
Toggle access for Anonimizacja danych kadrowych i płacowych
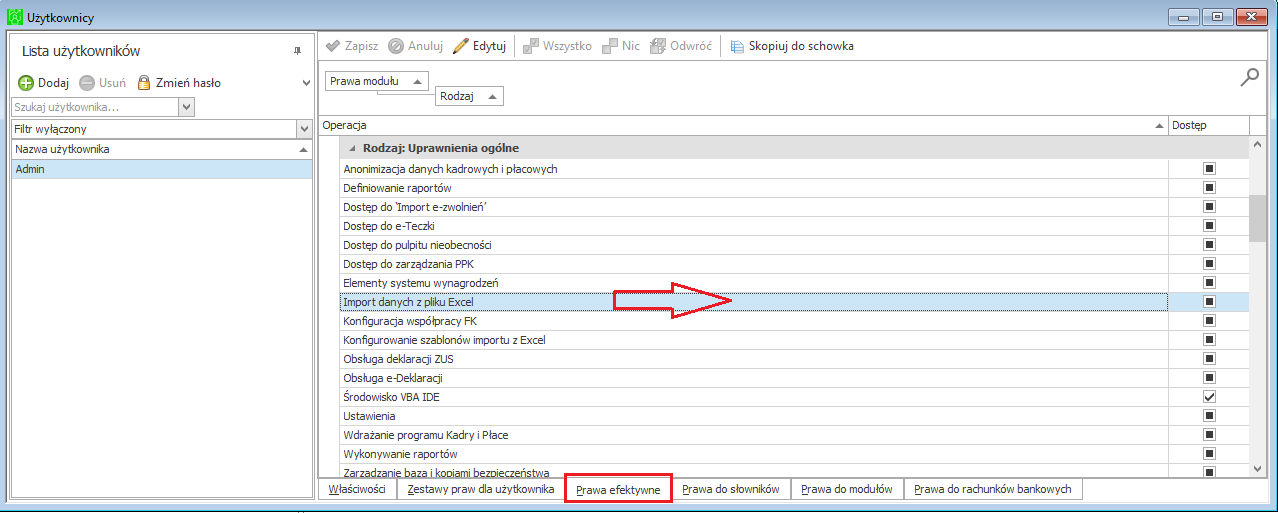click(x=1209, y=169)
